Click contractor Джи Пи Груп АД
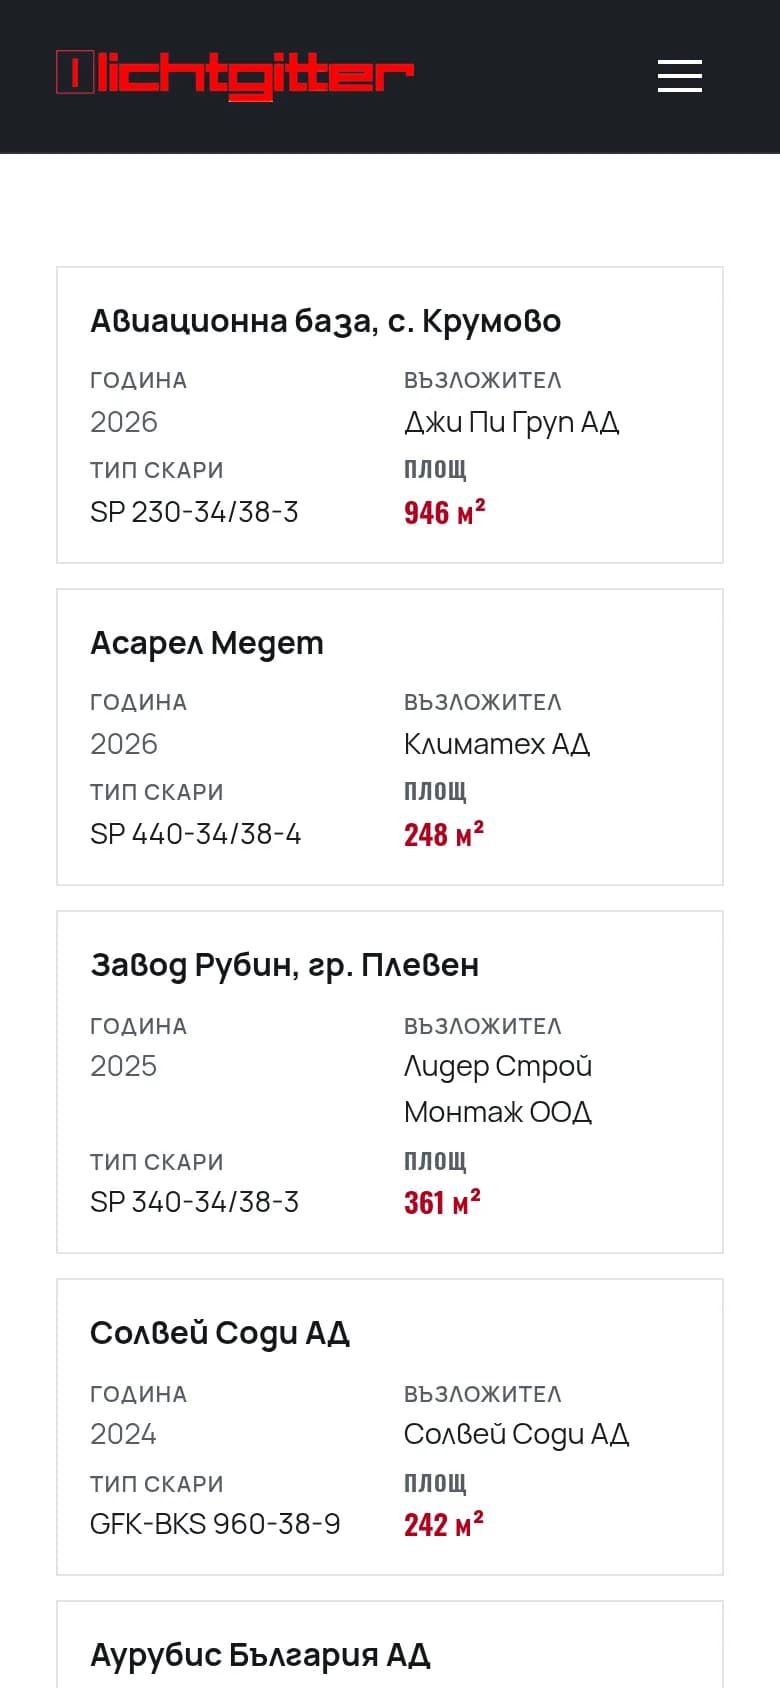The width and height of the screenshot is (780, 1688). point(512,422)
